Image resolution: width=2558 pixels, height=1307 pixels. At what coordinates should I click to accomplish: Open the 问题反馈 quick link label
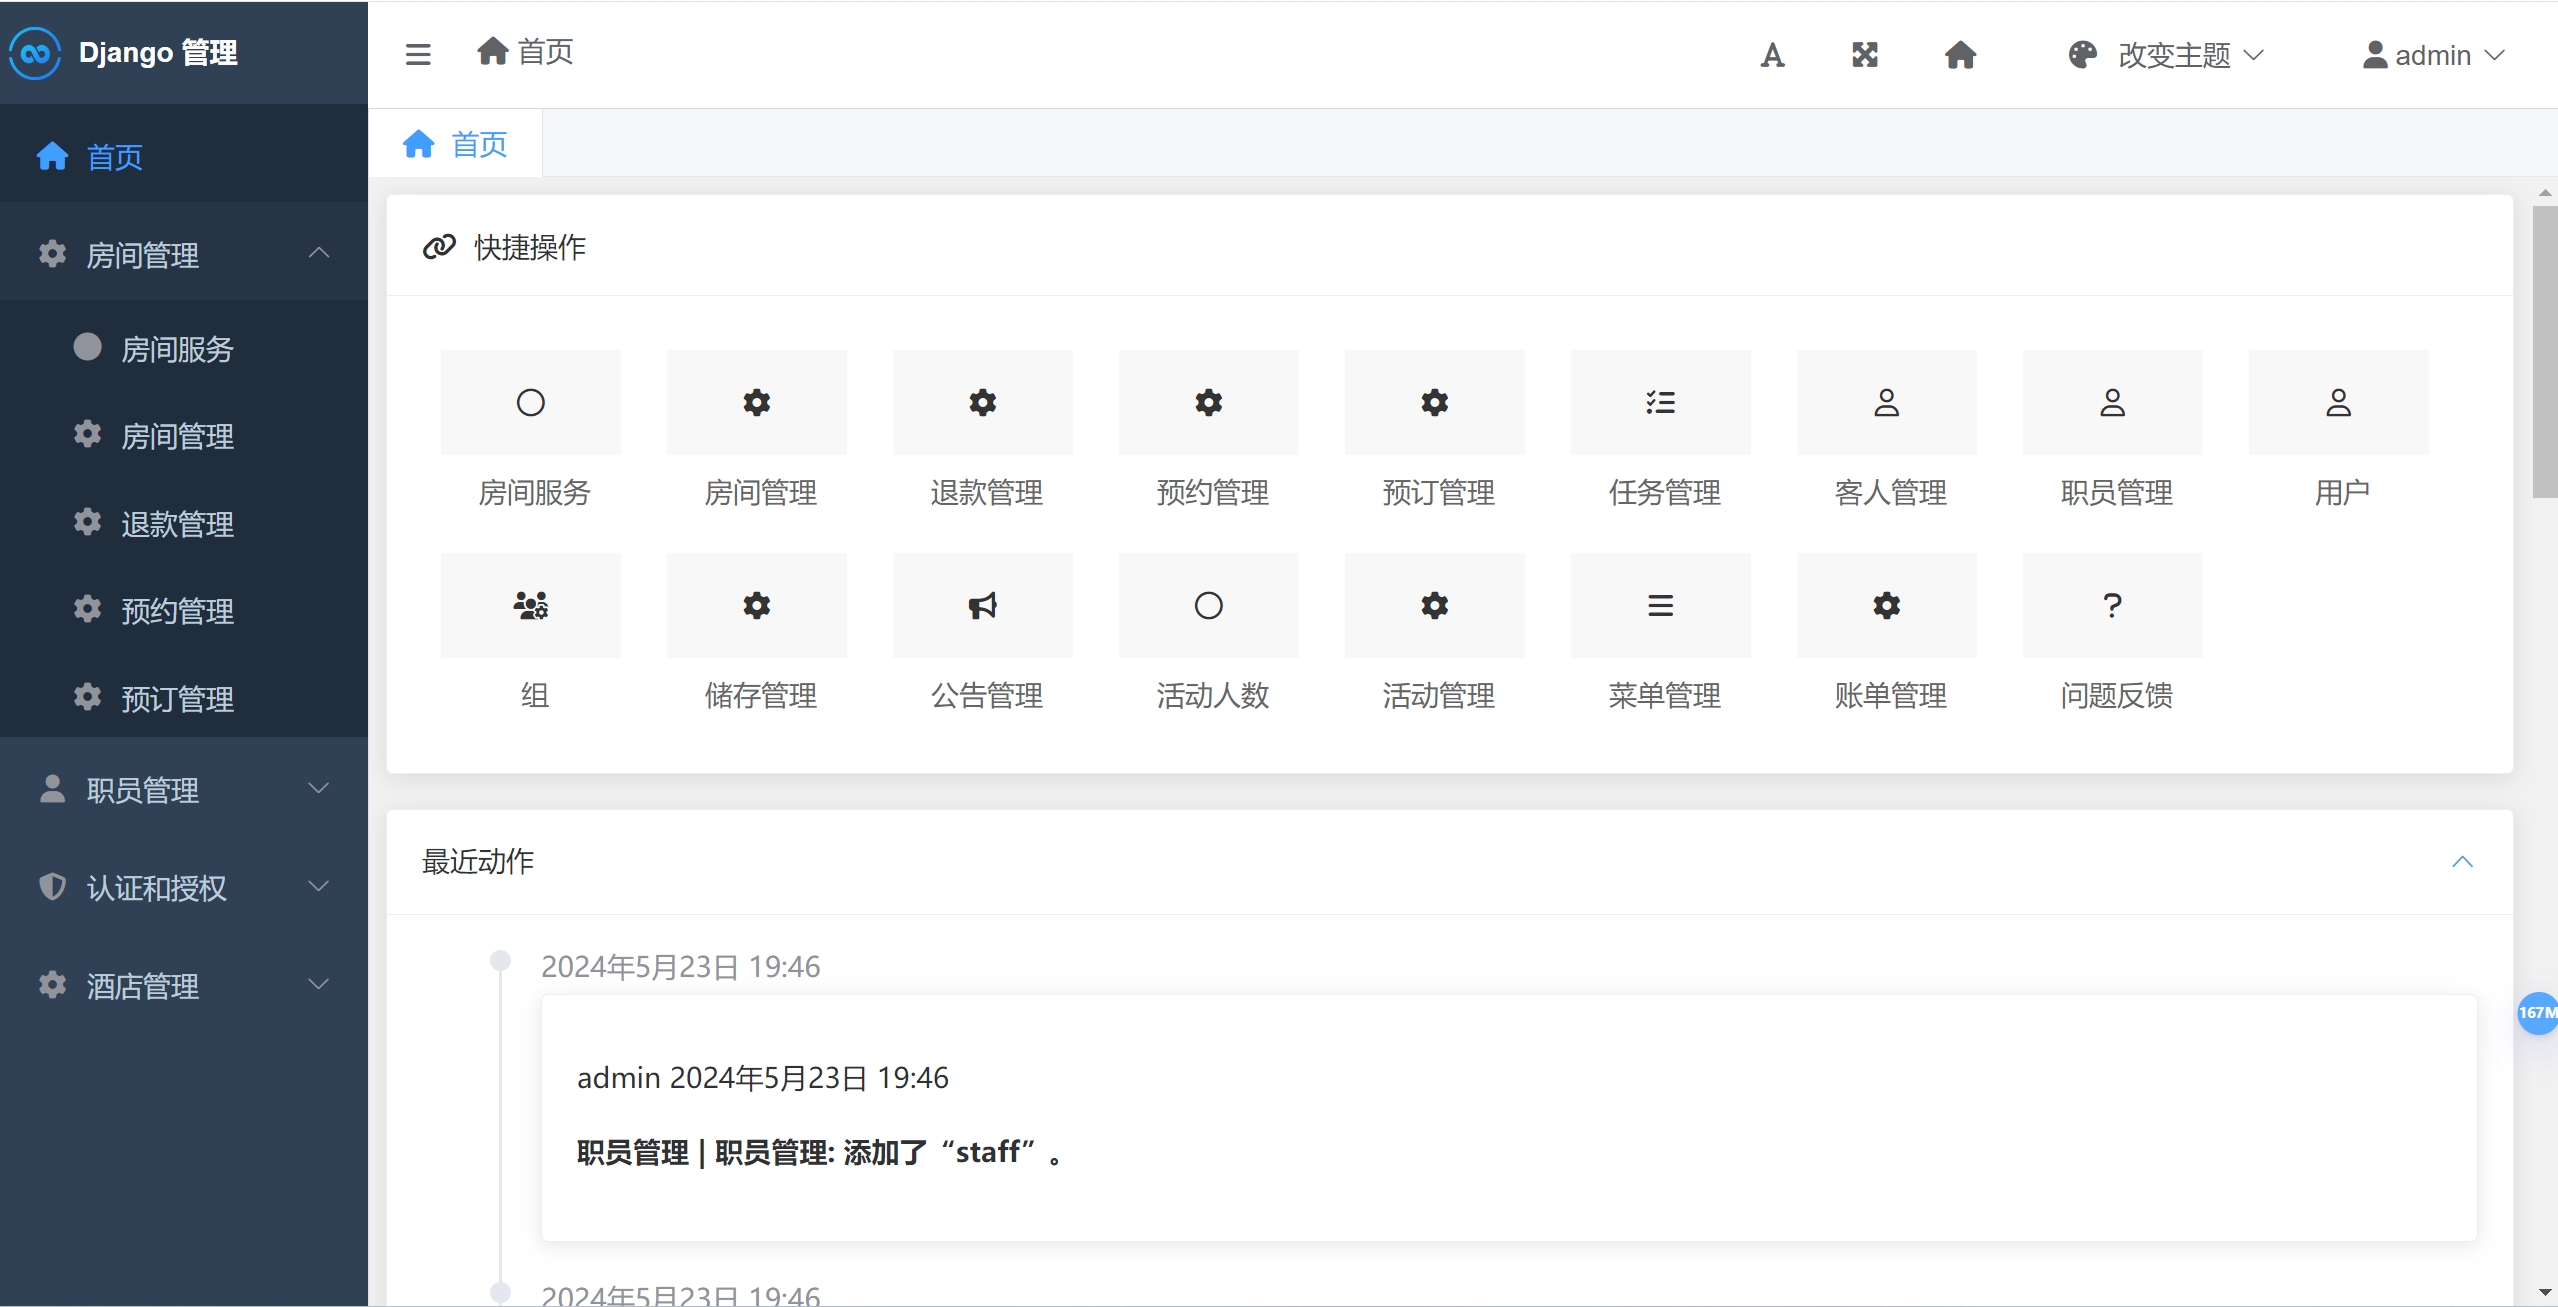pos(2117,695)
